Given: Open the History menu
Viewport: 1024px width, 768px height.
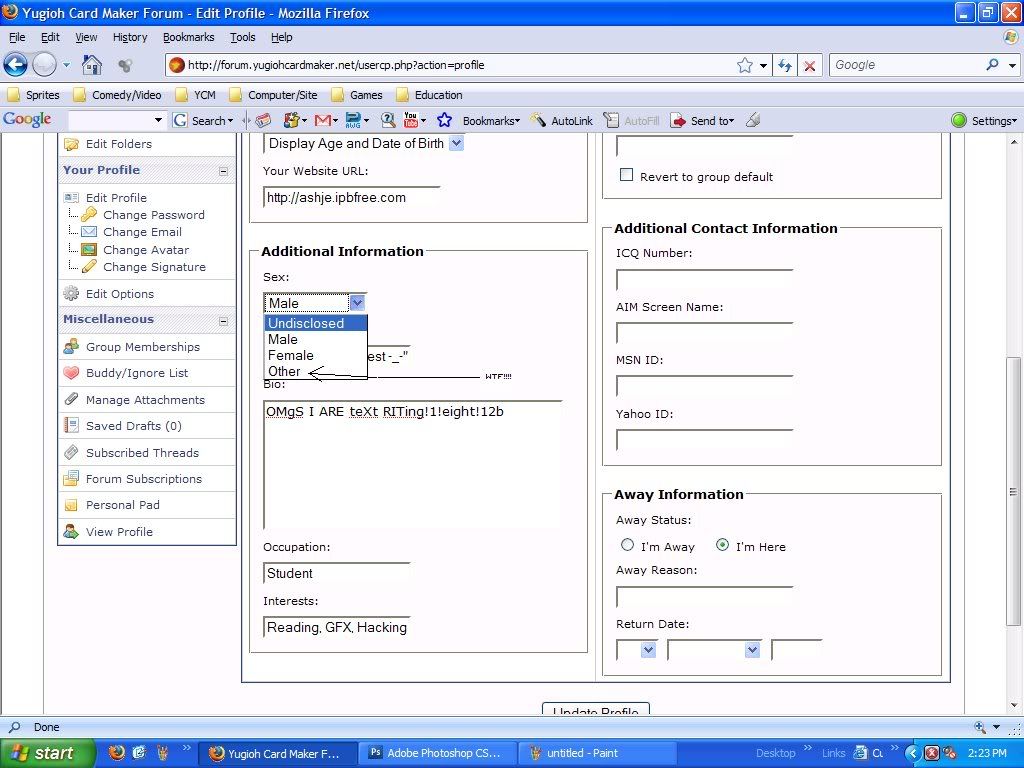Looking at the screenshot, I should [130, 37].
